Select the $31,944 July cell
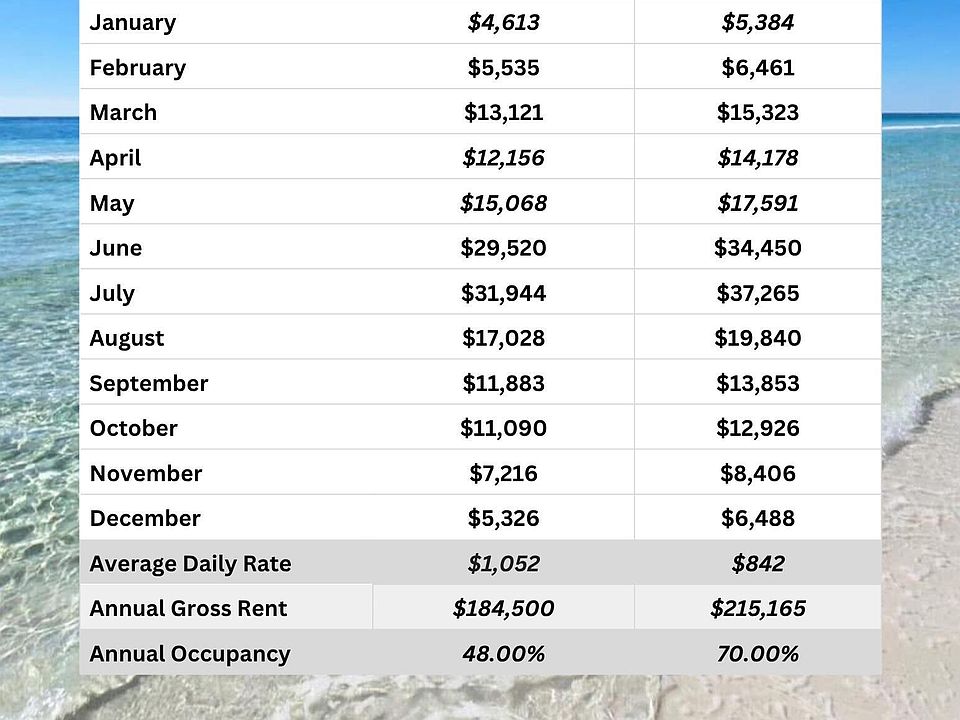Viewport: 960px width, 720px height. pos(503,293)
